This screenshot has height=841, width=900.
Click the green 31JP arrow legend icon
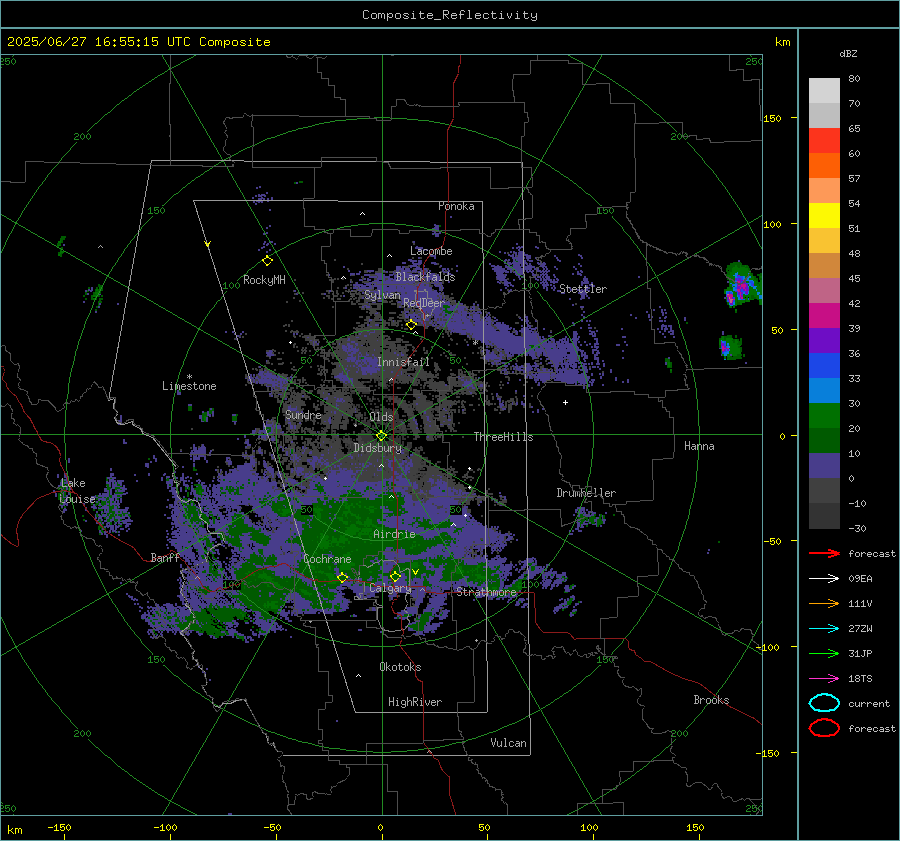coord(824,653)
